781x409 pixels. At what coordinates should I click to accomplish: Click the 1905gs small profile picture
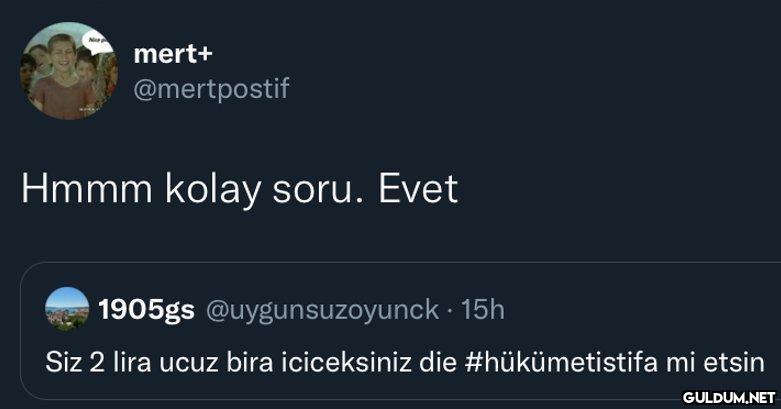tap(66, 309)
